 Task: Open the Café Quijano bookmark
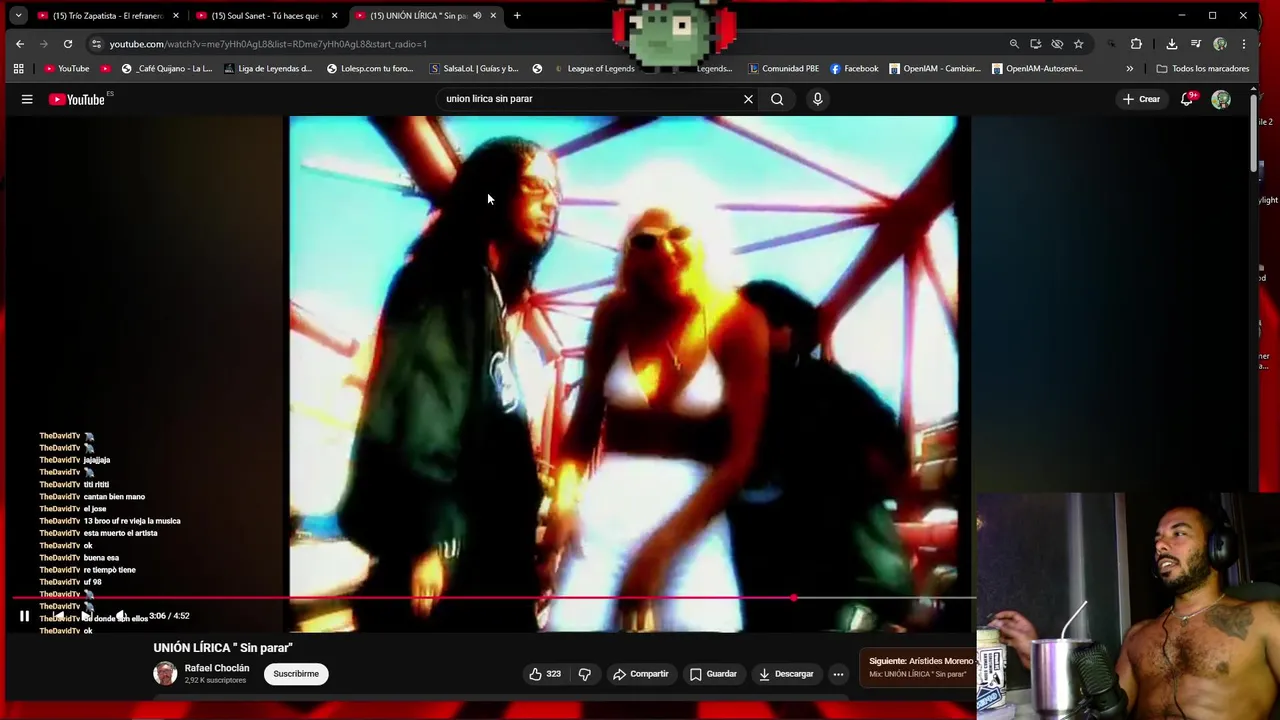pyautogui.click(x=167, y=69)
